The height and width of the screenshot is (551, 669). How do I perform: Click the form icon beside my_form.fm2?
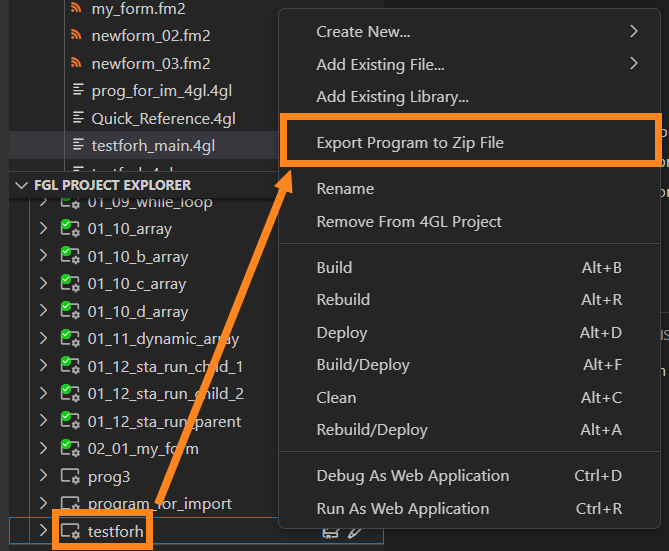coord(76,7)
